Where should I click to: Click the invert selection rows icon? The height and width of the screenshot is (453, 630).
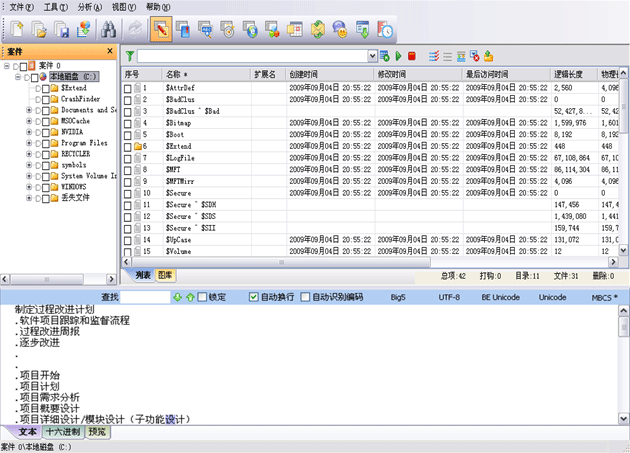(461, 56)
